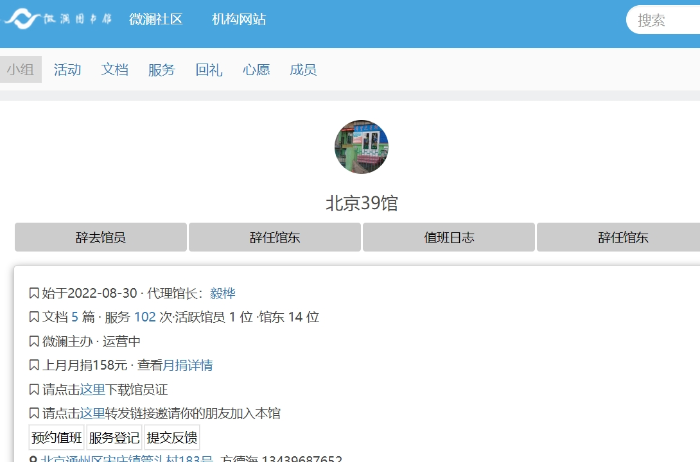
Task: View the 月捐详情 link
Action: coord(187,365)
